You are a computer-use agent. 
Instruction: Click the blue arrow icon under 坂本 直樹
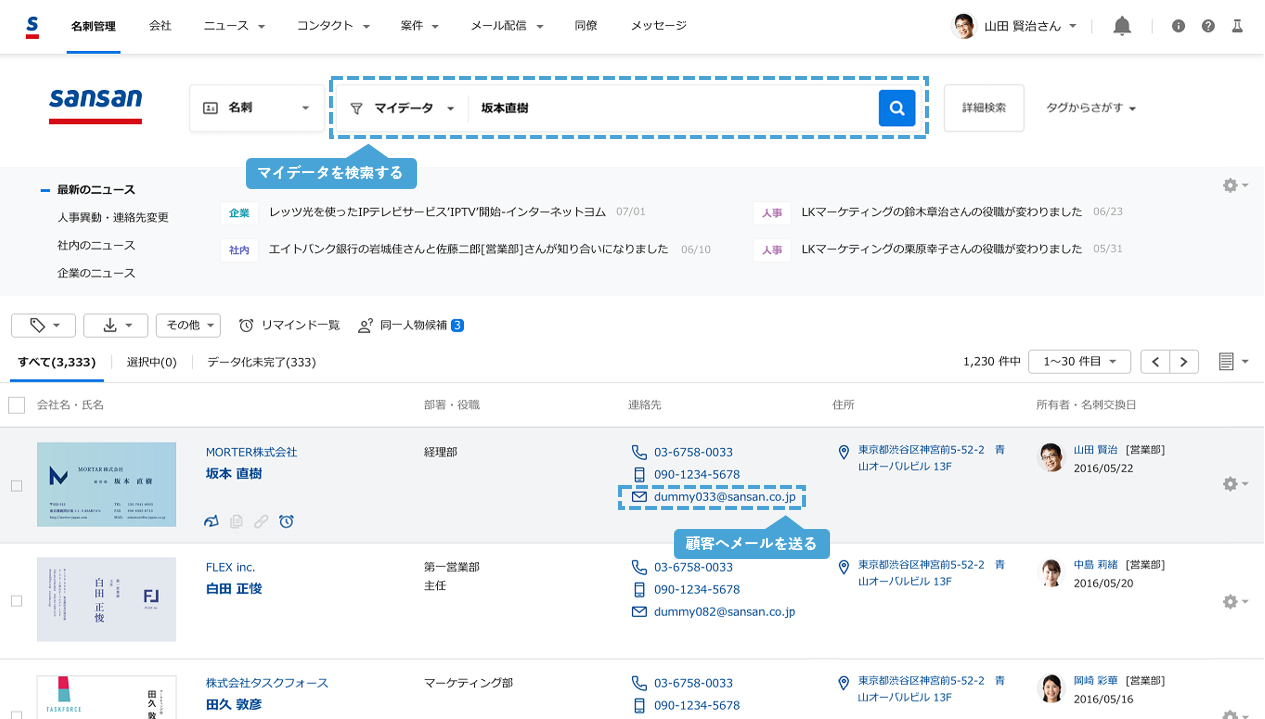[211, 521]
